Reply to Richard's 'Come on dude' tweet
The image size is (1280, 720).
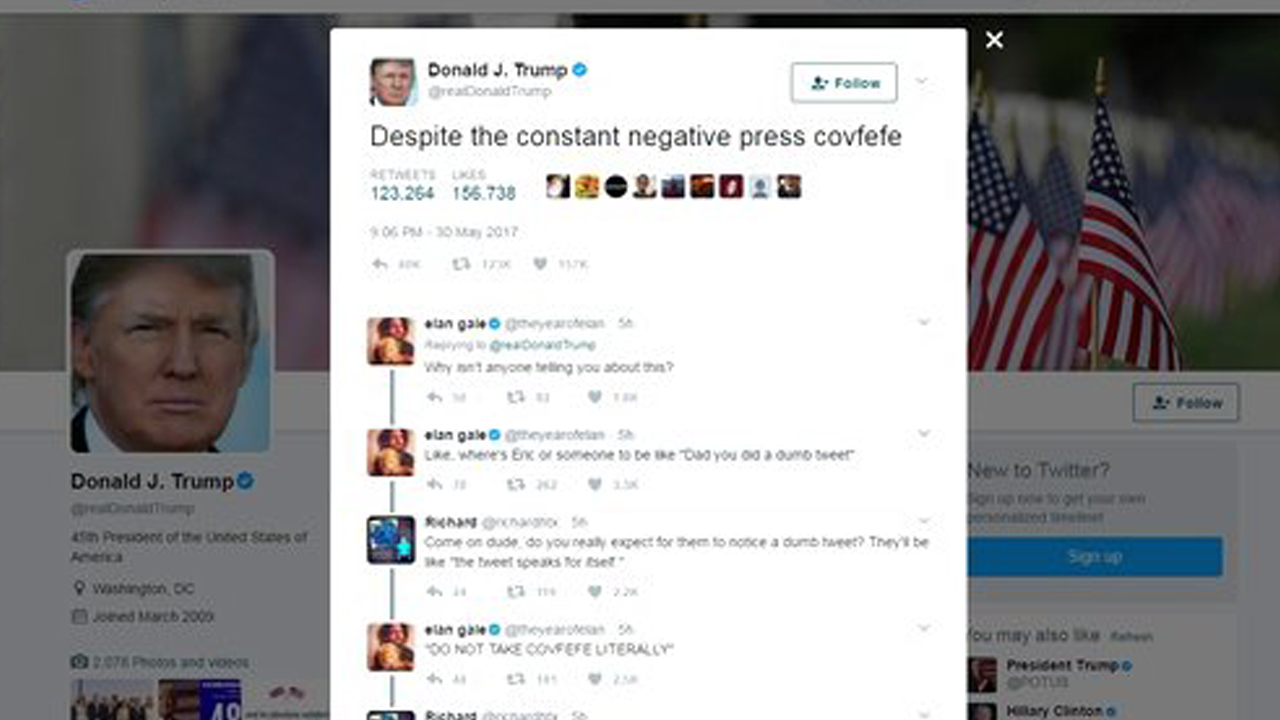pyautogui.click(x=434, y=592)
